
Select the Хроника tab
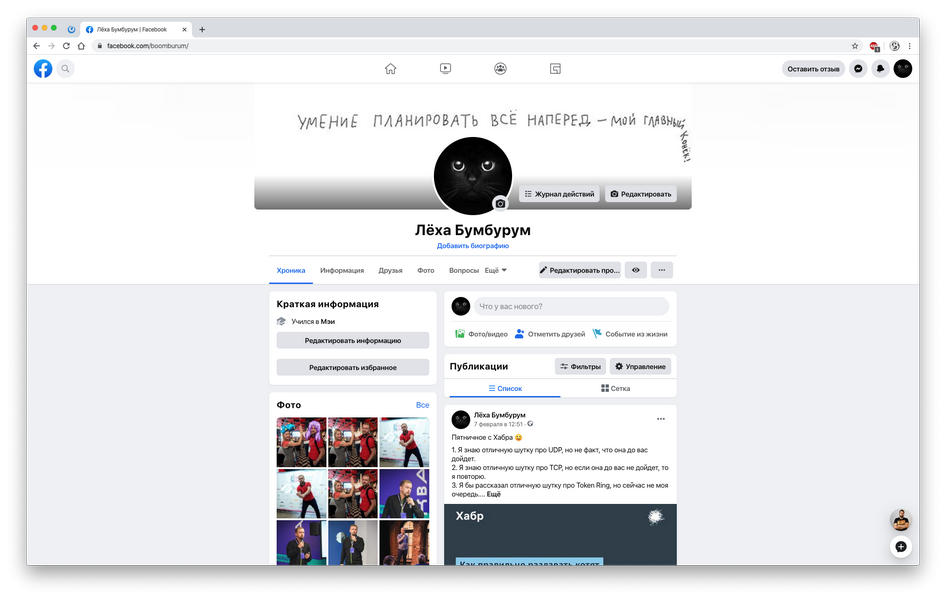coord(291,270)
